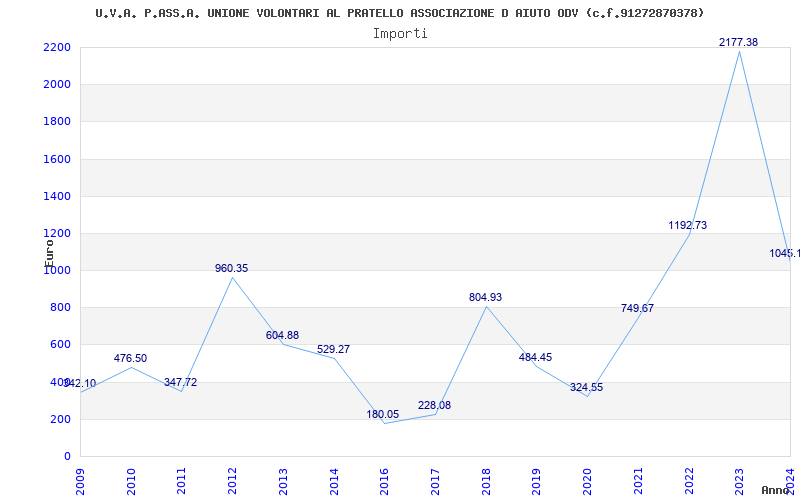The width and height of the screenshot is (800, 500).
Task: Select the 2018 x-axis year label
Action: pyautogui.click(x=486, y=481)
